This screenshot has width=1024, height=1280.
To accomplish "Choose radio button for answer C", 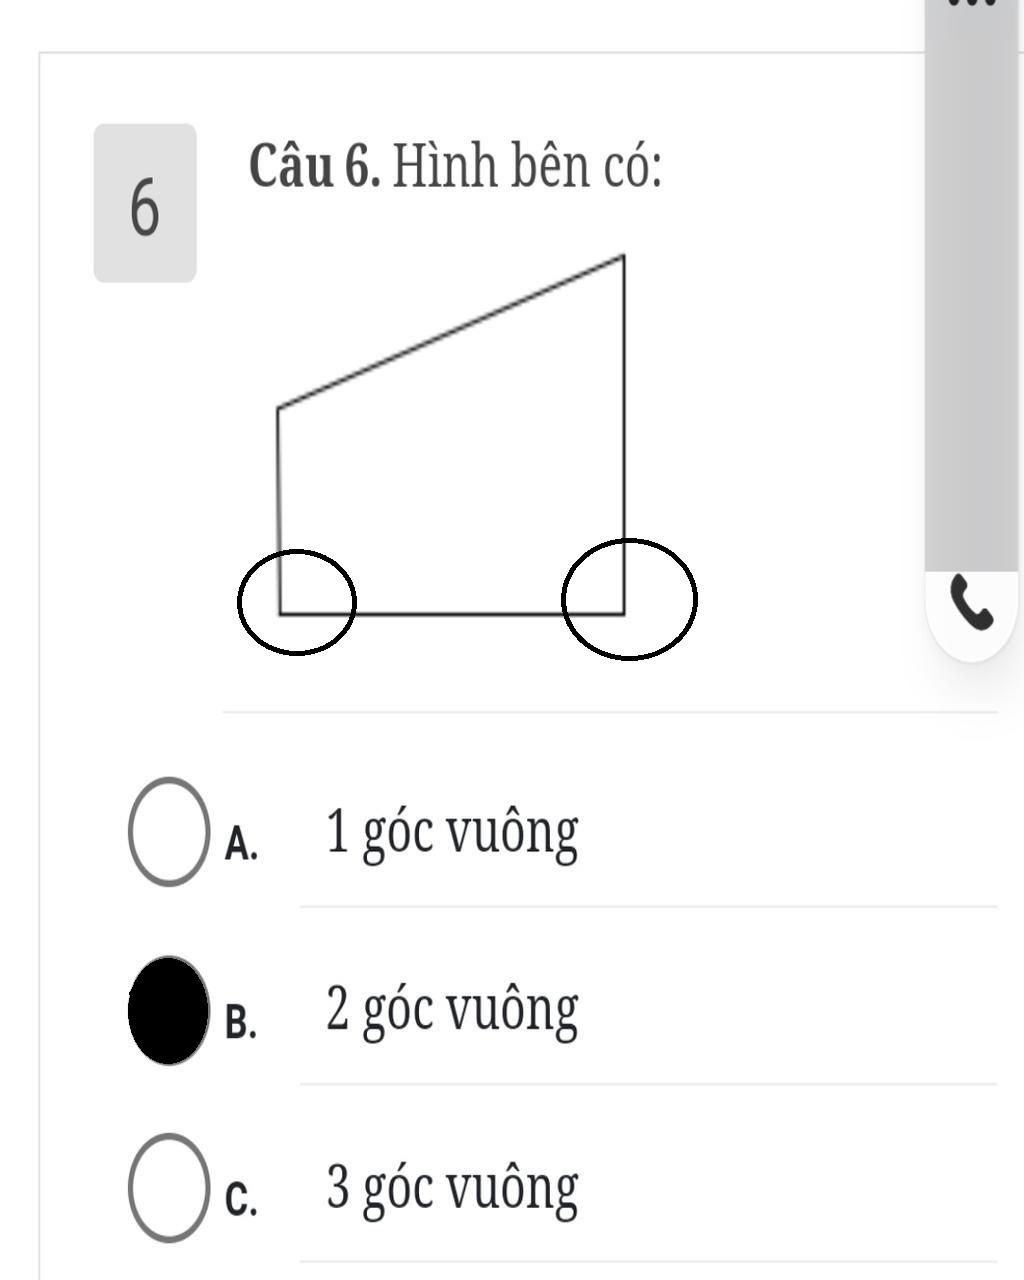I will tap(169, 1187).
